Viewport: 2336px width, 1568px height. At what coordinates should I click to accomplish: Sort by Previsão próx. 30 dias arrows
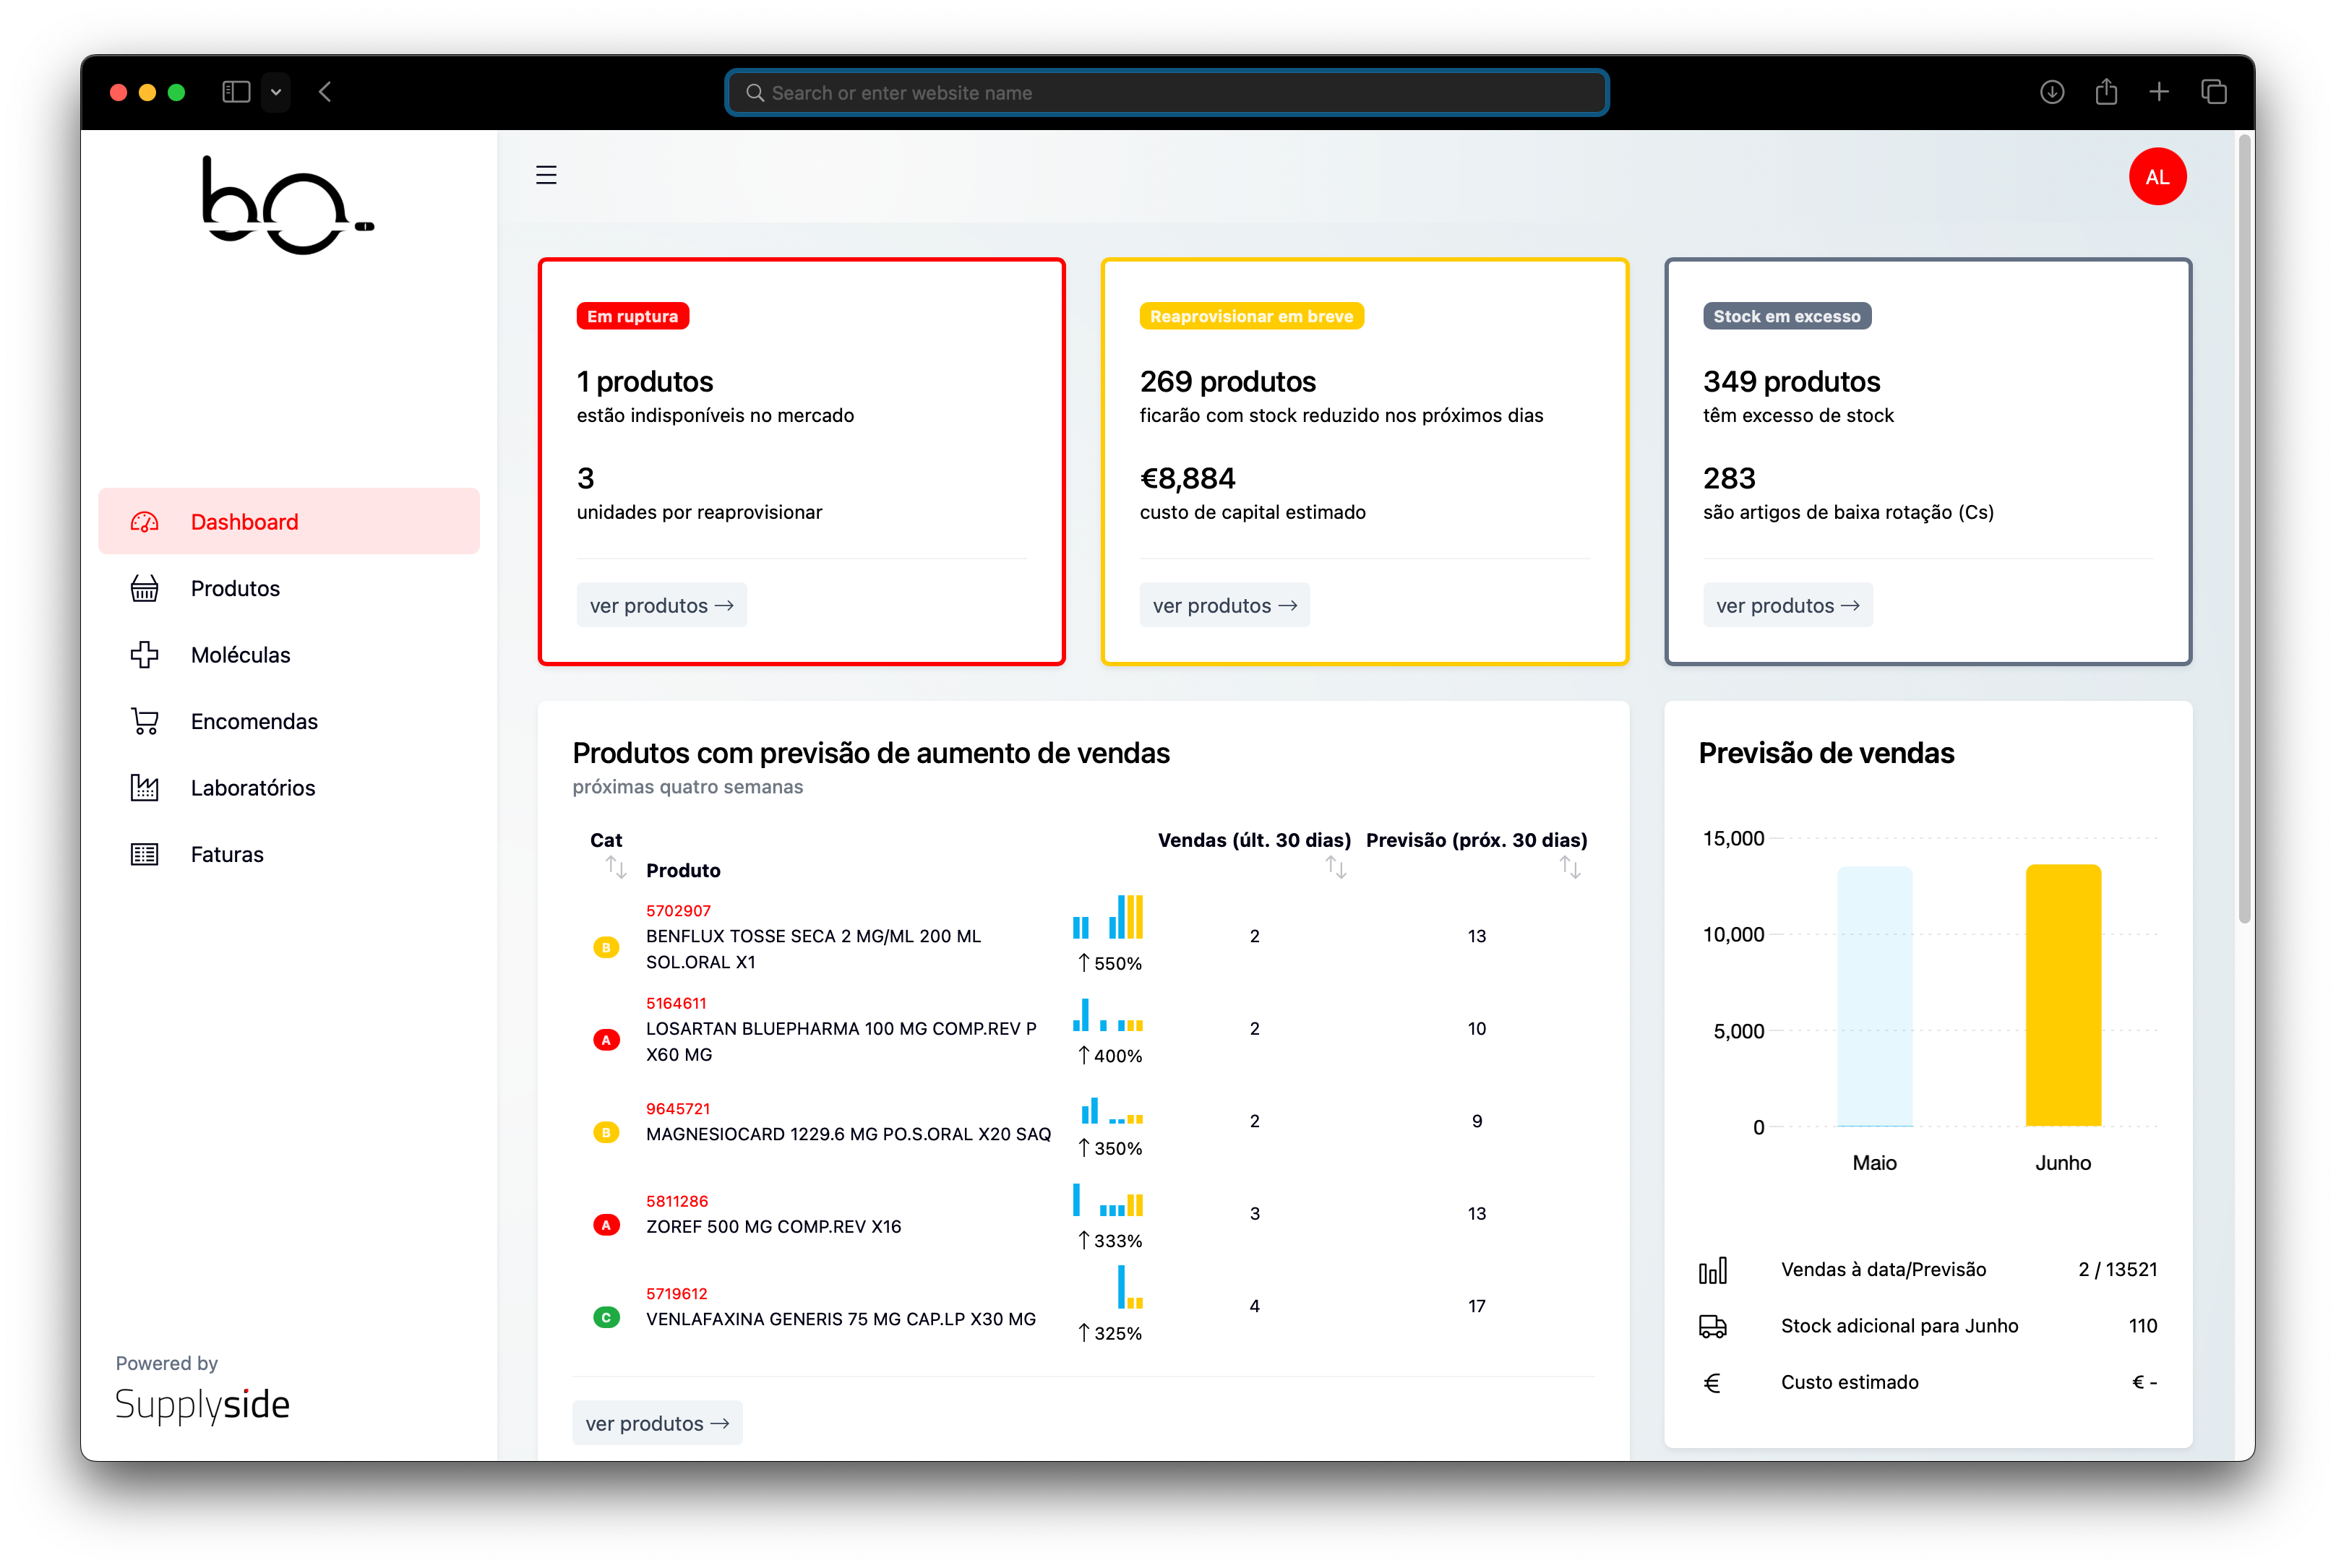tap(1570, 867)
